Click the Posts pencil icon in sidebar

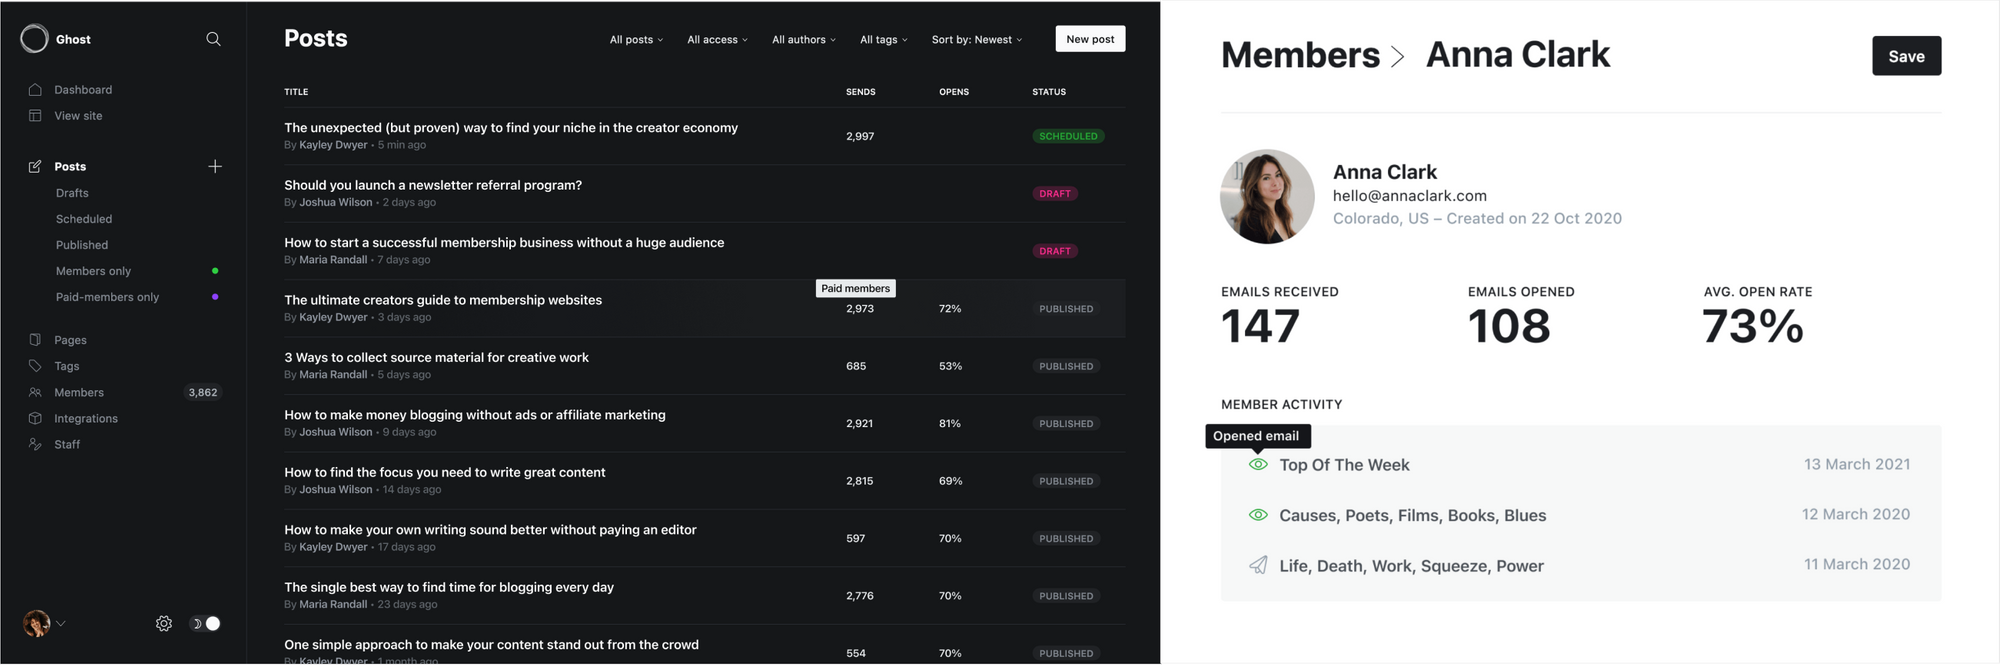[35, 167]
